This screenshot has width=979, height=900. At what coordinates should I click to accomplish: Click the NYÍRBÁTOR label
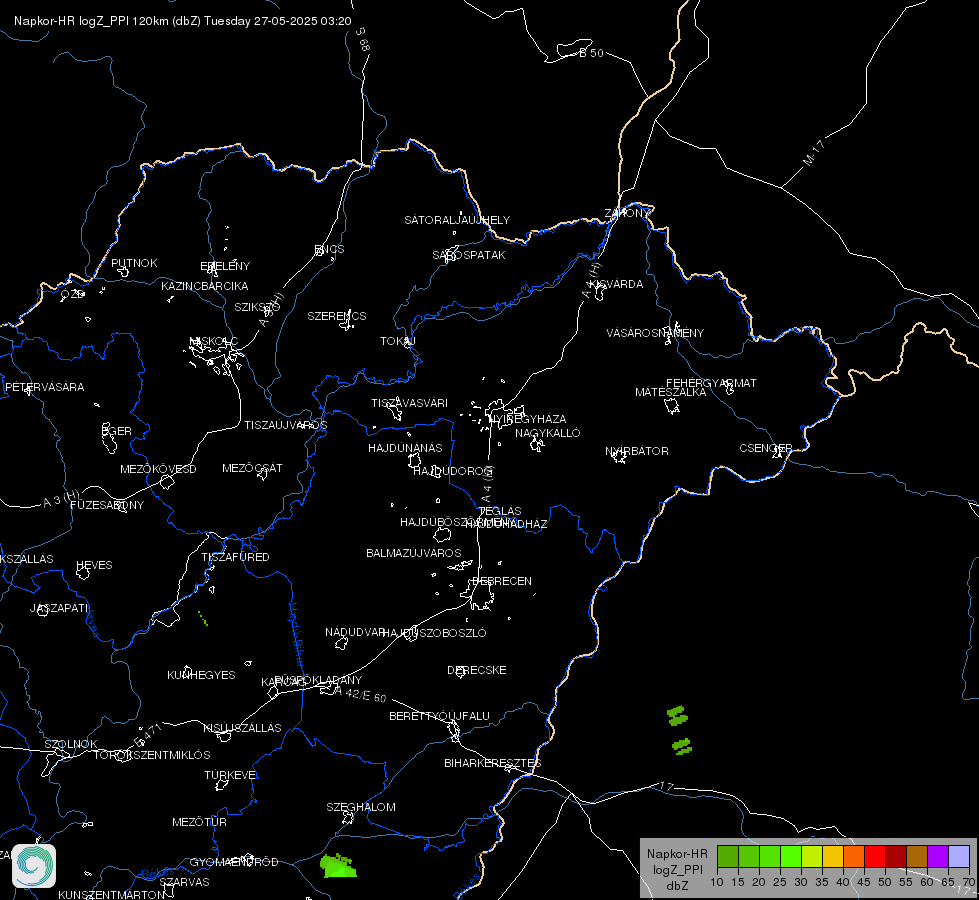637,451
